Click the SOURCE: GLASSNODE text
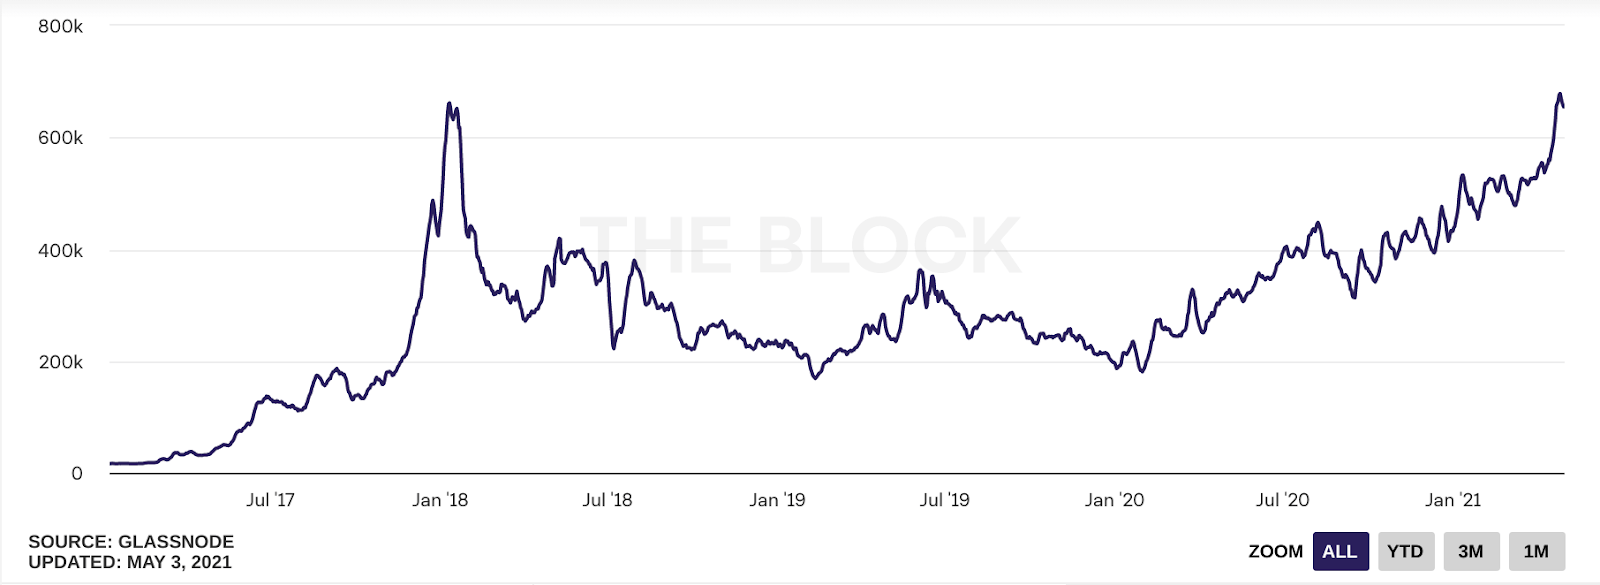Image resolution: width=1600 pixels, height=585 pixels. [131, 542]
